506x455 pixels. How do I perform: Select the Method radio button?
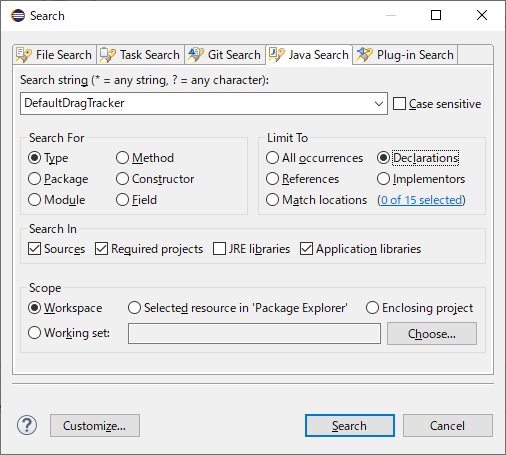point(122,158)
